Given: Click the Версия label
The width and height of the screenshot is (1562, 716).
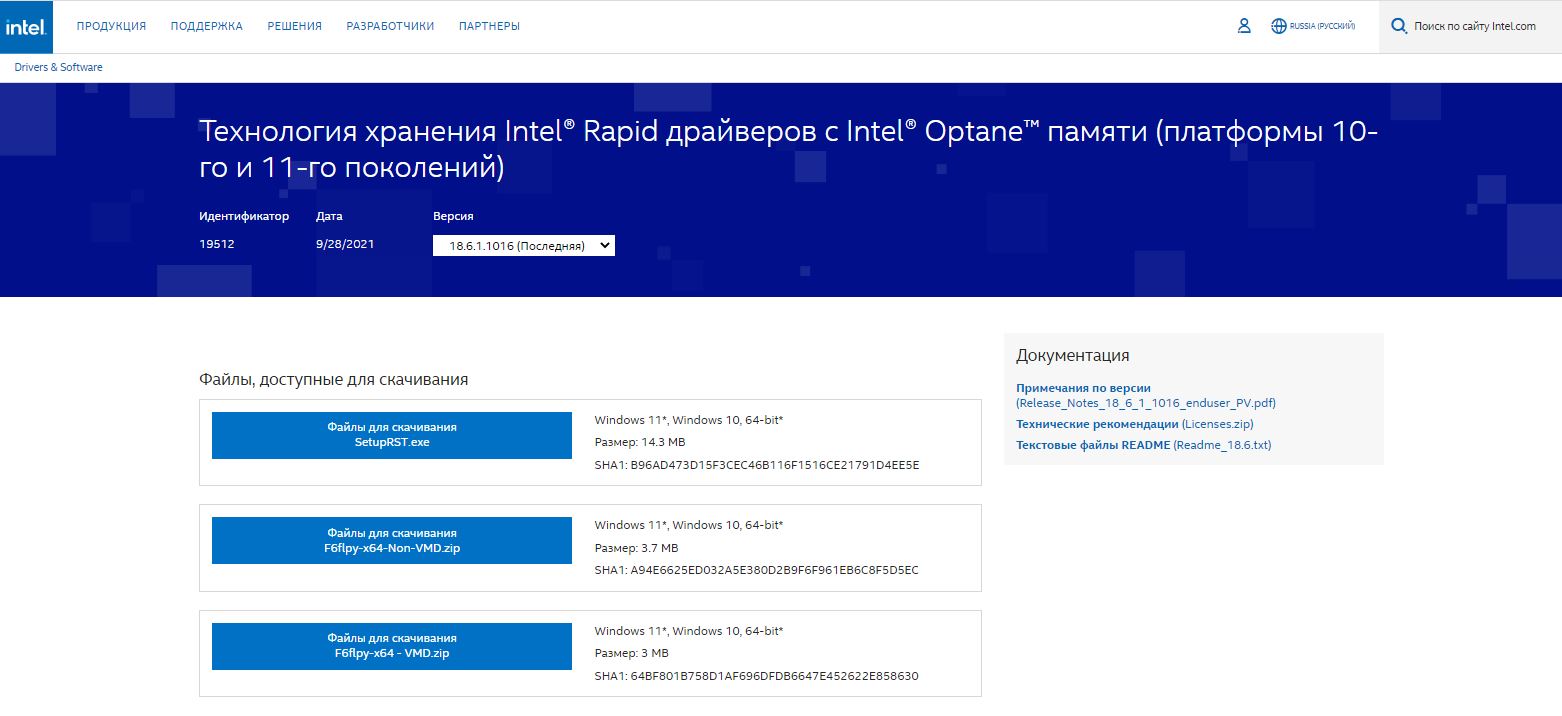Looking at the screenshot, I should 453,216.
